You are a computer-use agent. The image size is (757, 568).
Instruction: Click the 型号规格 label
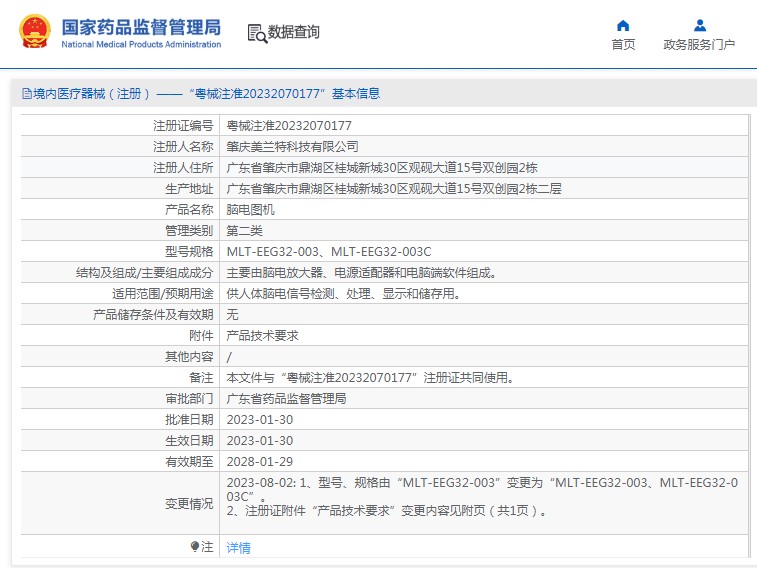189,252
